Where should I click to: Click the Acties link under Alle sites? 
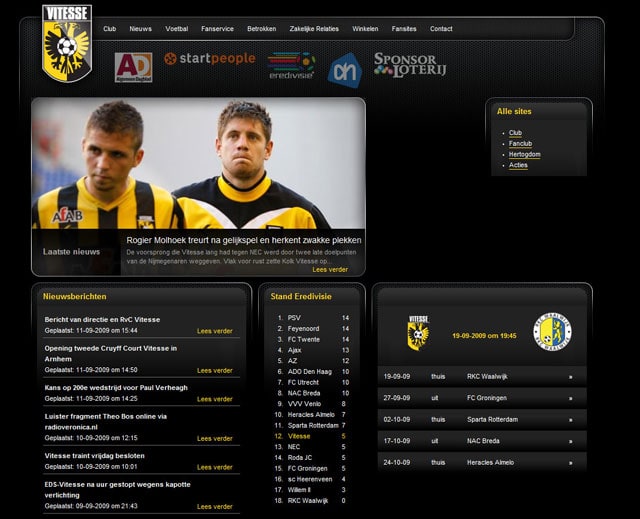coord(518,165)
